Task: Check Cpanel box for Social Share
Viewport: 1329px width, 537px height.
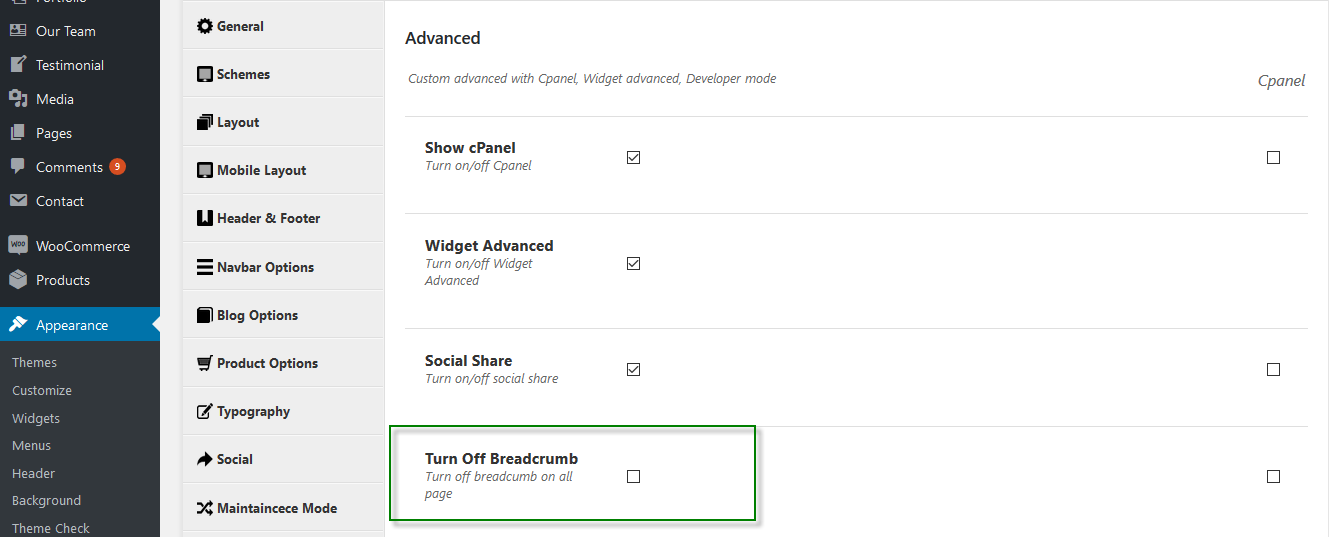Action: click(1273, 369)
